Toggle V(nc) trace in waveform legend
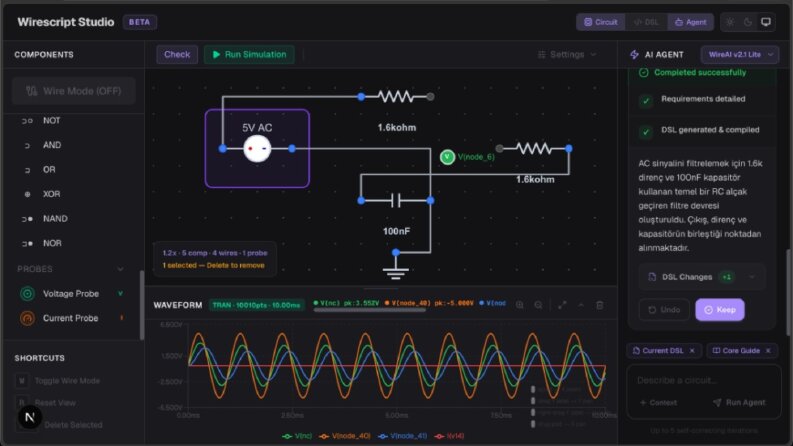793x446 pixels. (297, 436)
